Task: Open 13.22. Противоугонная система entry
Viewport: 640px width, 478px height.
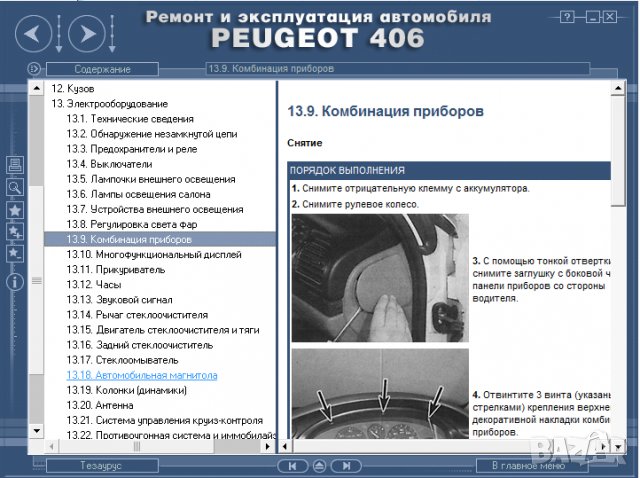Action: pos(171,436)
